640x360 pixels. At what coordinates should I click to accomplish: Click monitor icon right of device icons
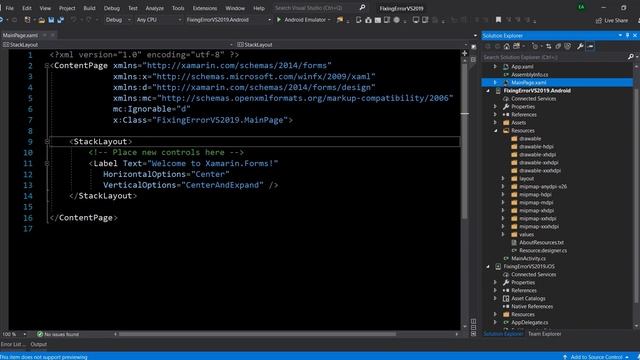[x=416, y=20]
